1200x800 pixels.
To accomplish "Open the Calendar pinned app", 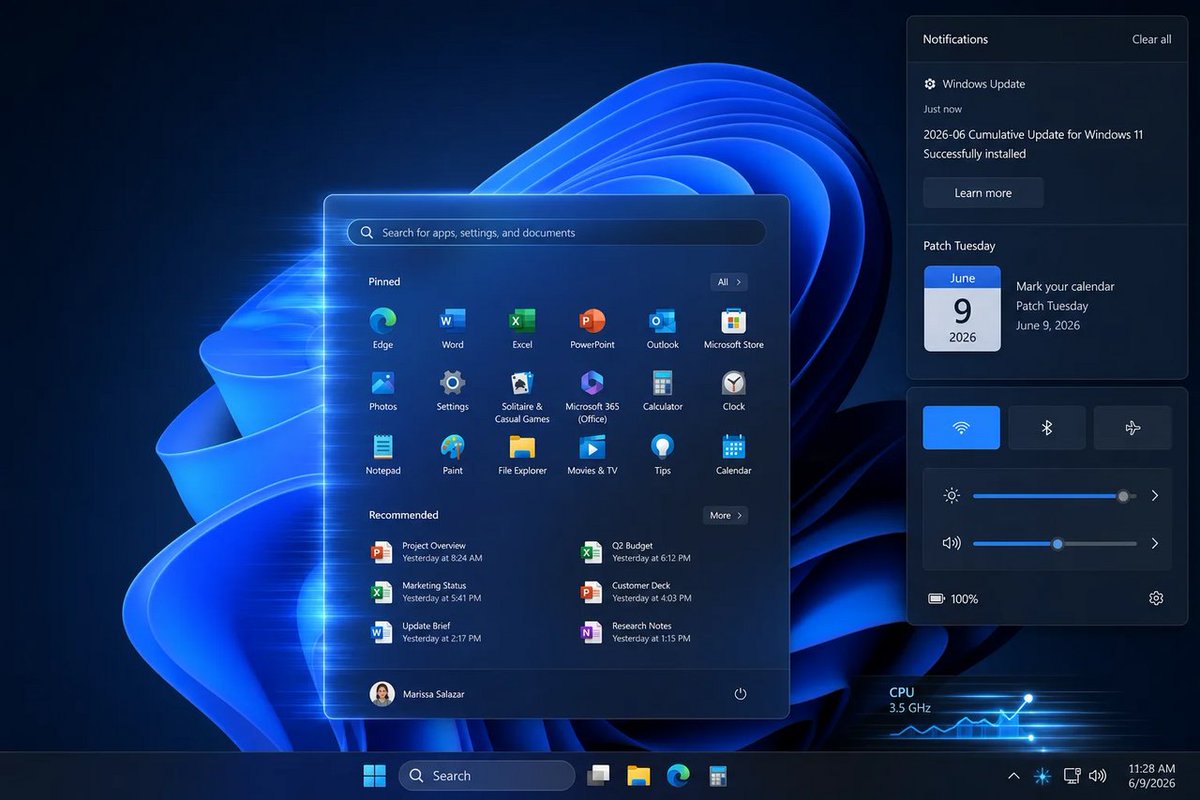I will [x=733, y=454].
